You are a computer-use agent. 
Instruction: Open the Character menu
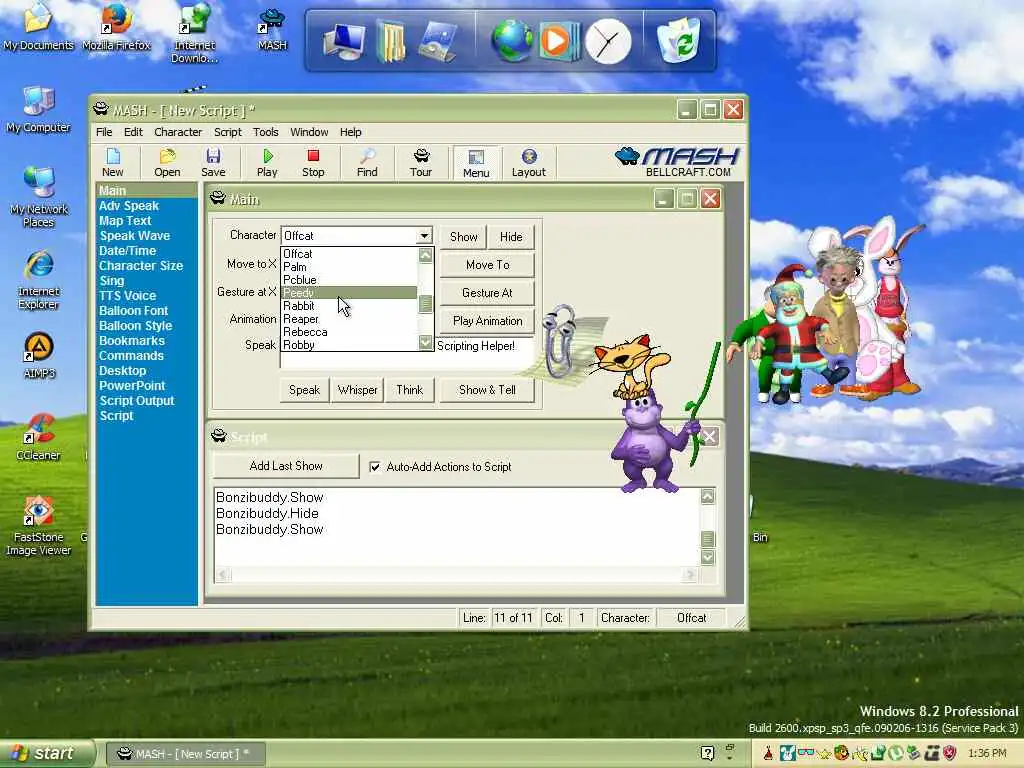(x=178, y=132)
